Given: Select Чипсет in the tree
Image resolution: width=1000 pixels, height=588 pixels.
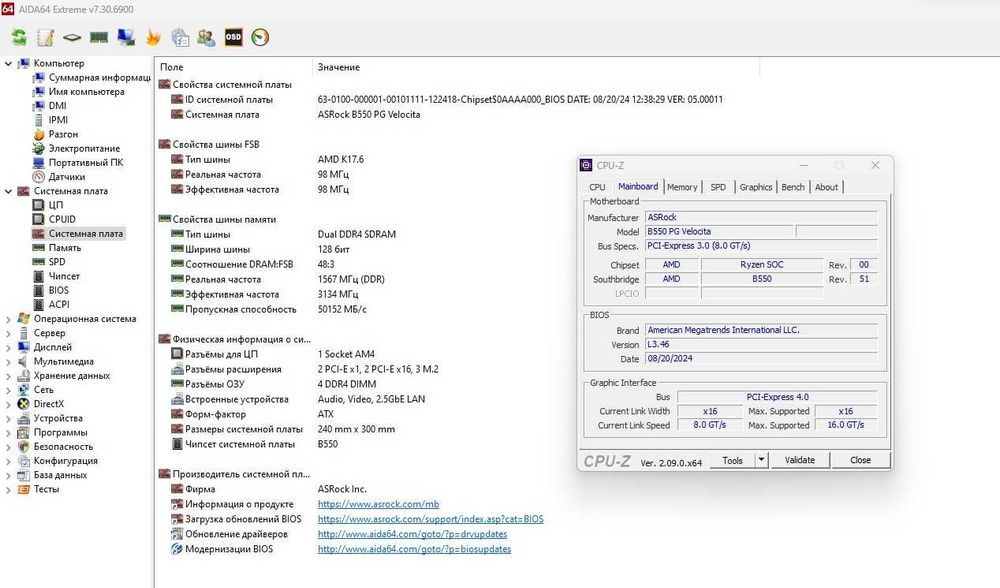Looking at the screenshot, I should (x=64, y=276).
